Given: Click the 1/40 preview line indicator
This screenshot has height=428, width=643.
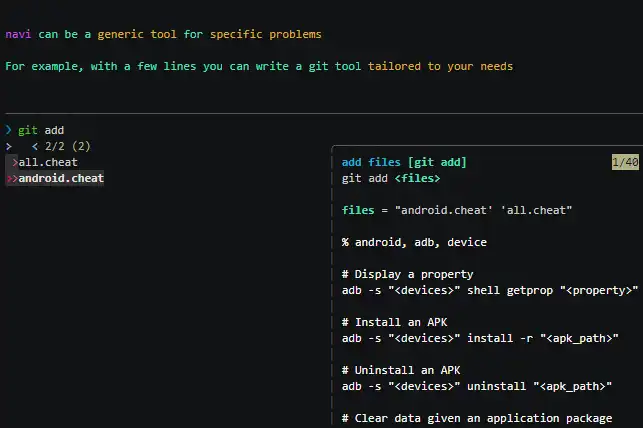Looking at the screenshot, I should coord(625,162).
